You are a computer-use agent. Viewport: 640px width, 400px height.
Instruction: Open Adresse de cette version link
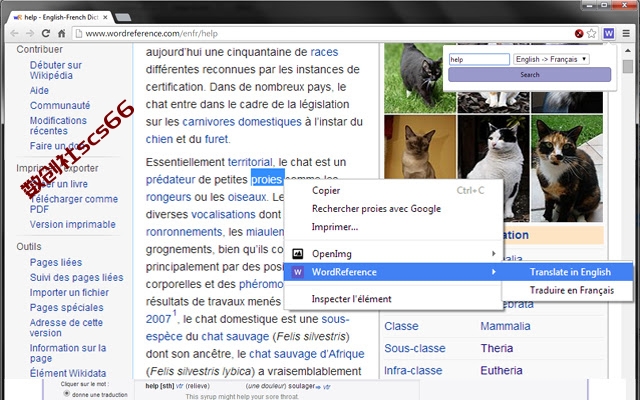66,328
